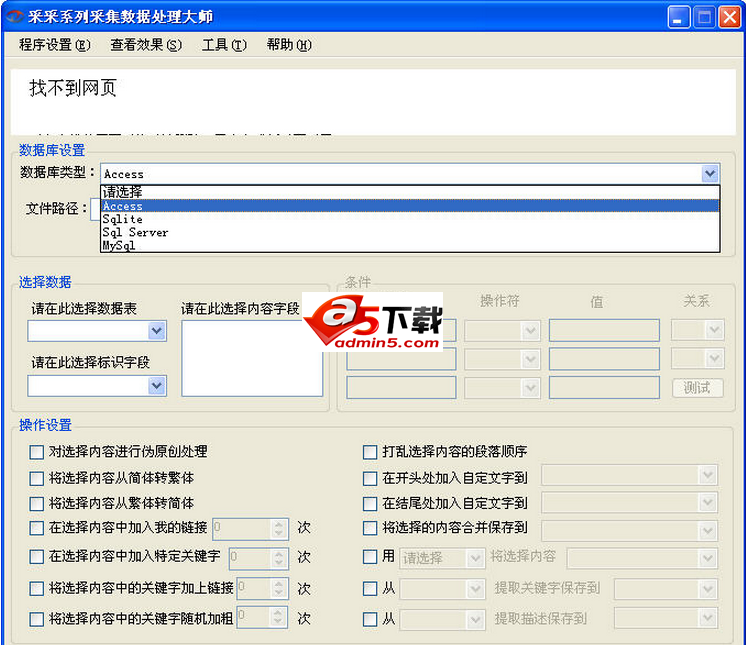
Task: Check 在开头处加入自定文字到
Action: (x=370, y=478)
